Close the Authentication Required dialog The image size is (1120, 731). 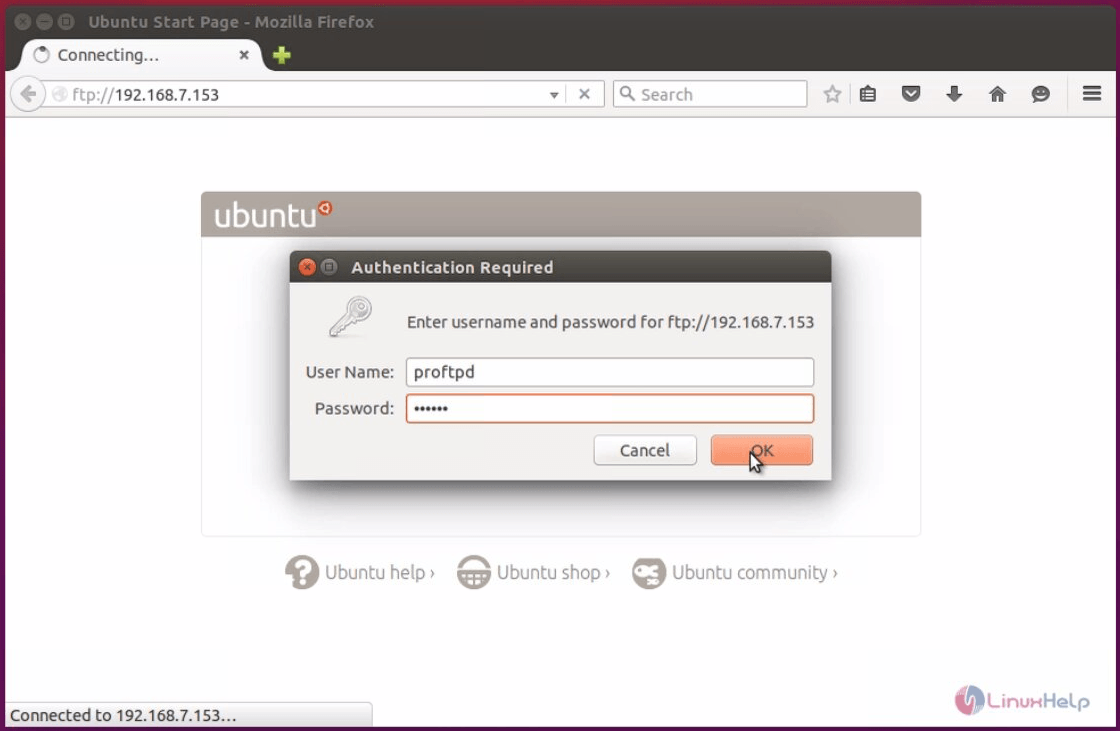click(306, 267)
